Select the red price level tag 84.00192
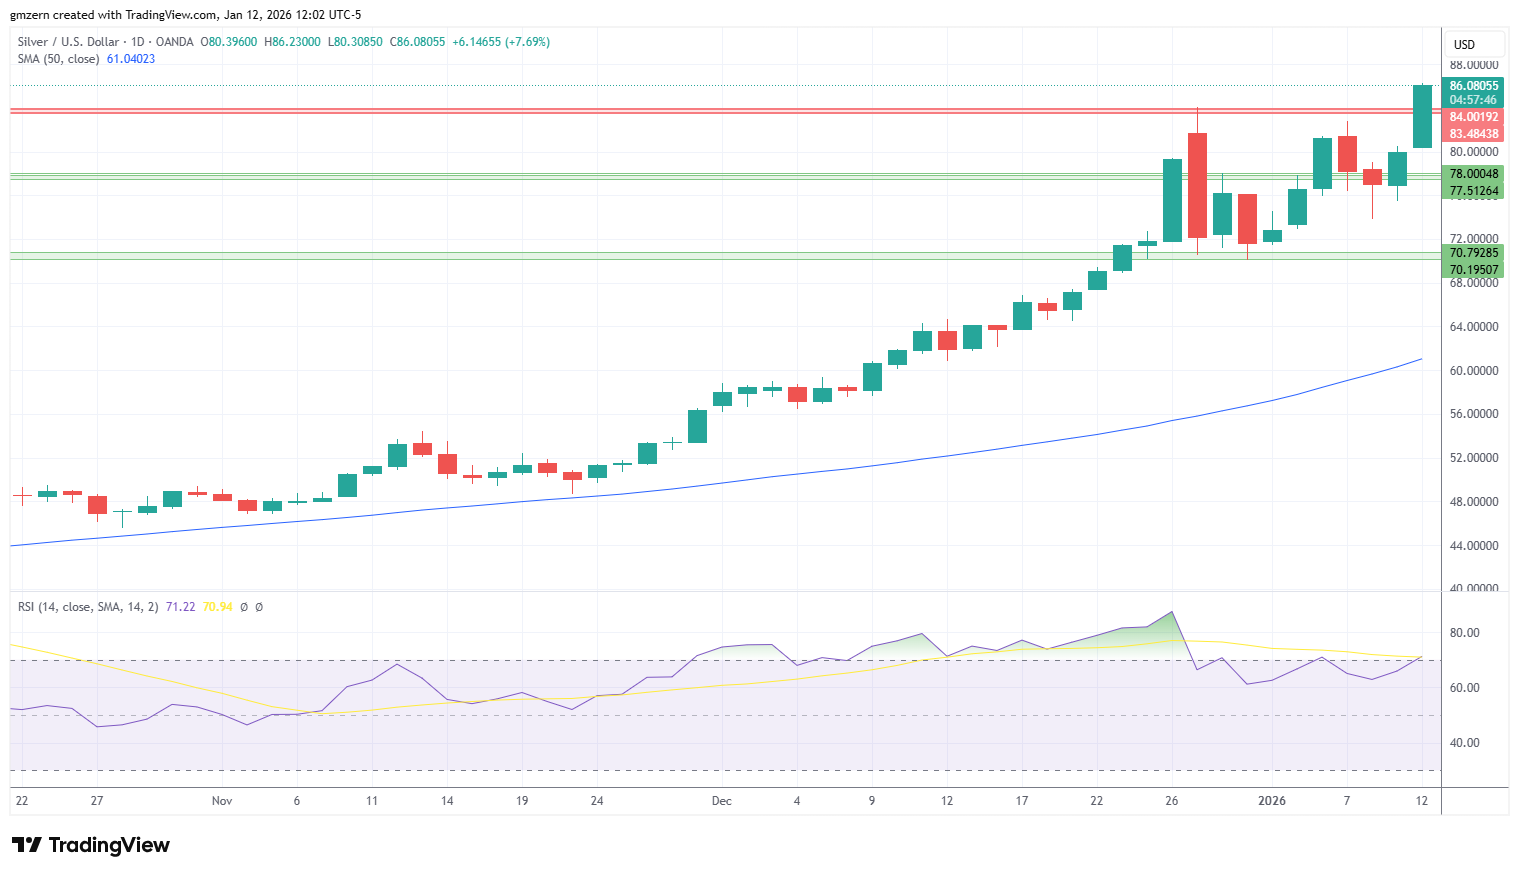This screenshot has height=875, width=1519. 1473,117
